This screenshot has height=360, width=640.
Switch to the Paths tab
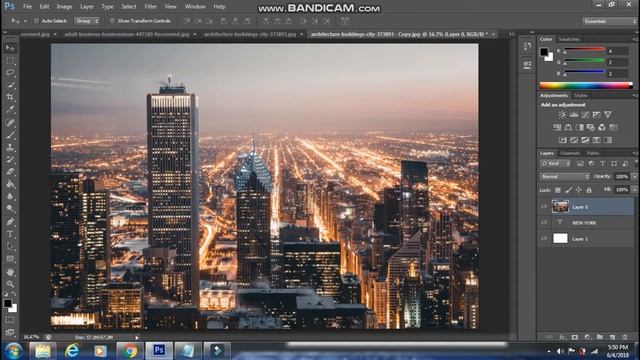point(593,153)
